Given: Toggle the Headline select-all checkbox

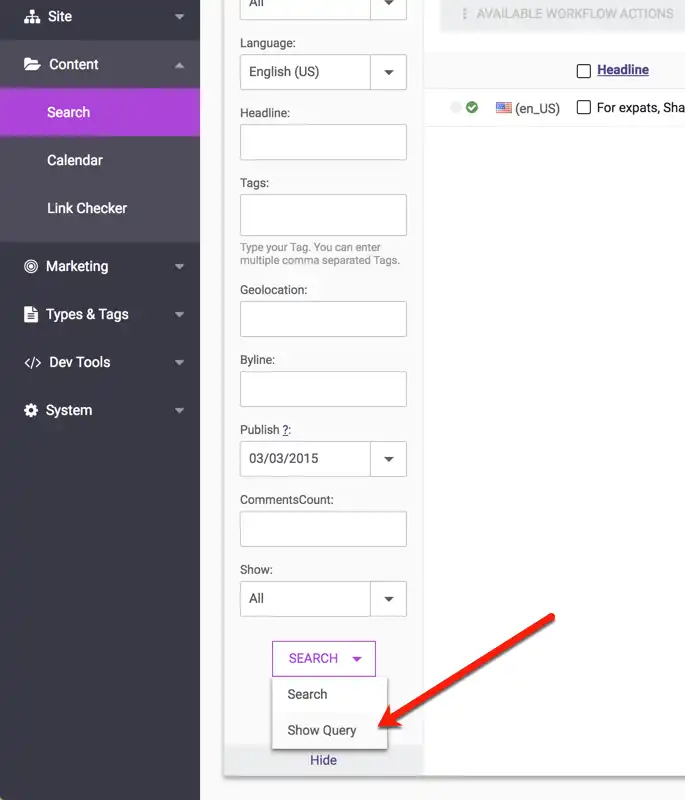Looking at the screenshot, I should (584, 71).
